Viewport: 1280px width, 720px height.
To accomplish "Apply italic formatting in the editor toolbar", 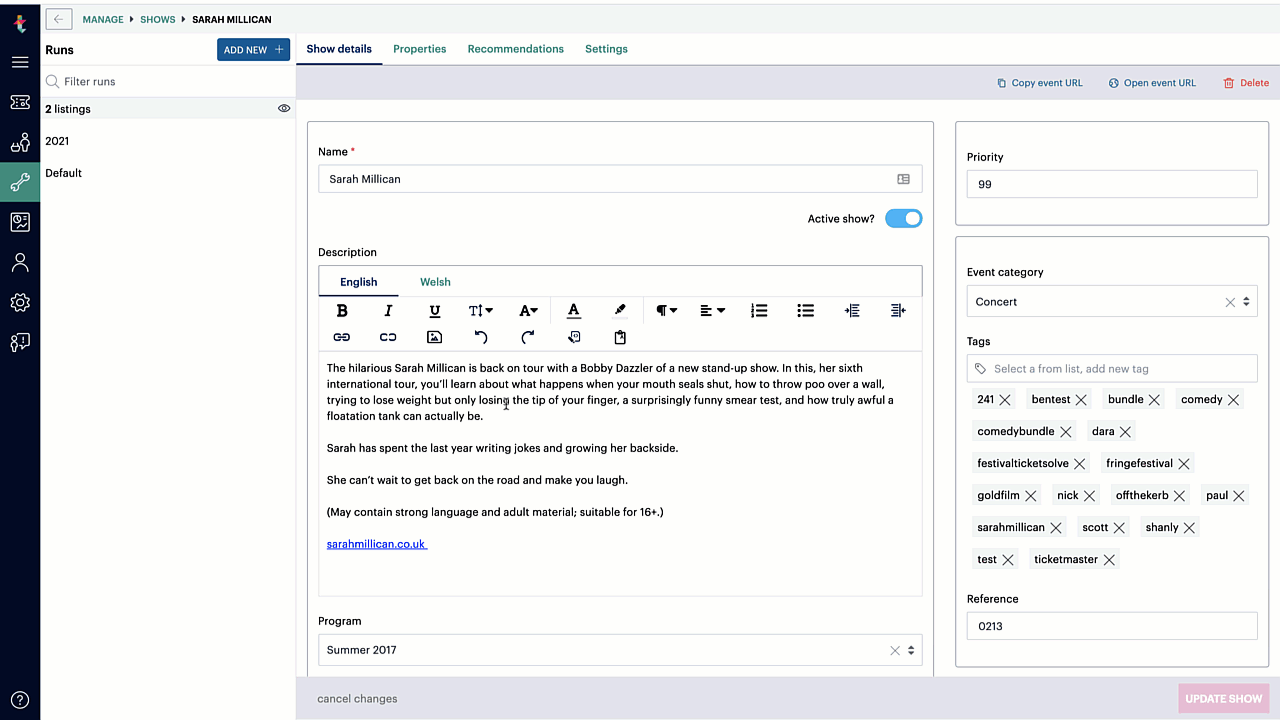I will [x=388, y=311].
